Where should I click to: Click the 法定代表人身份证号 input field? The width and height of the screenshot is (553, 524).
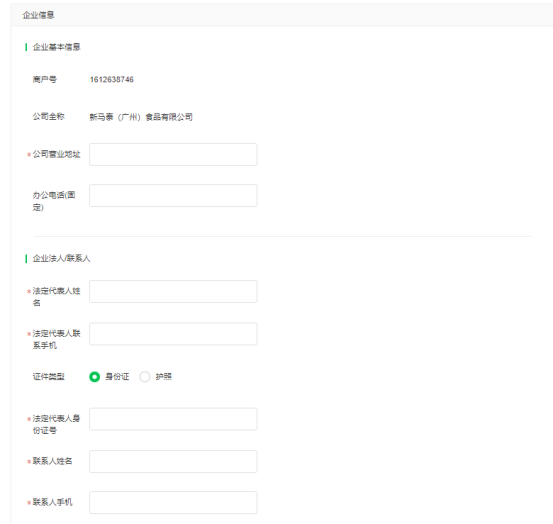coord(173,419)
